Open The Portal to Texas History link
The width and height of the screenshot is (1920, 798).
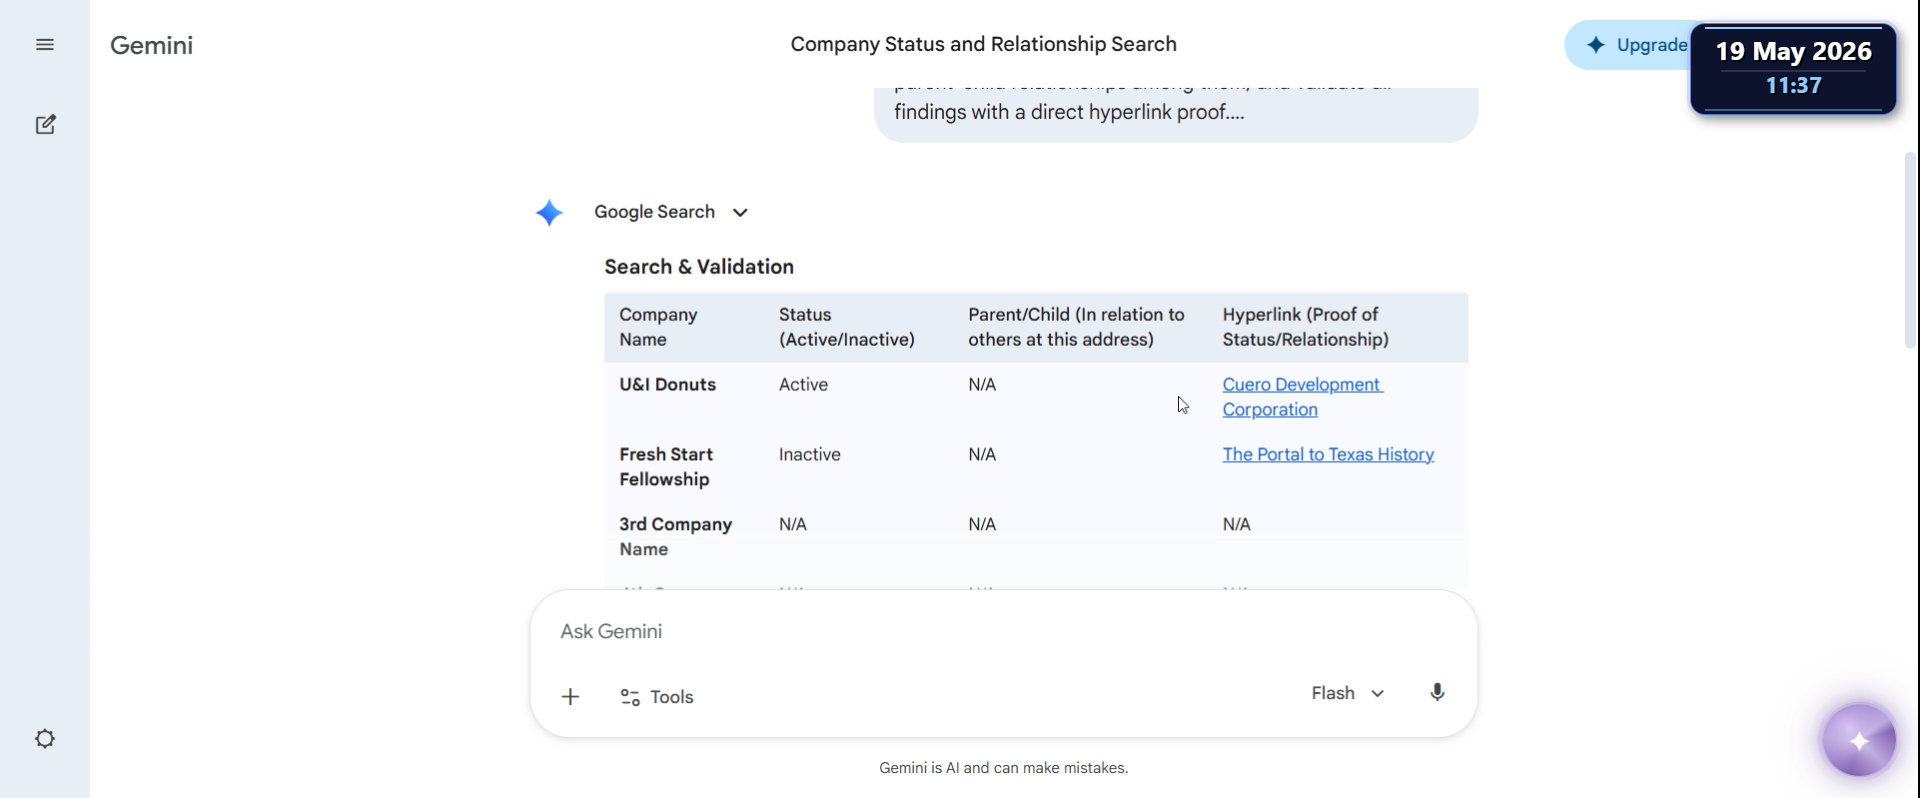click(1328, 454)
